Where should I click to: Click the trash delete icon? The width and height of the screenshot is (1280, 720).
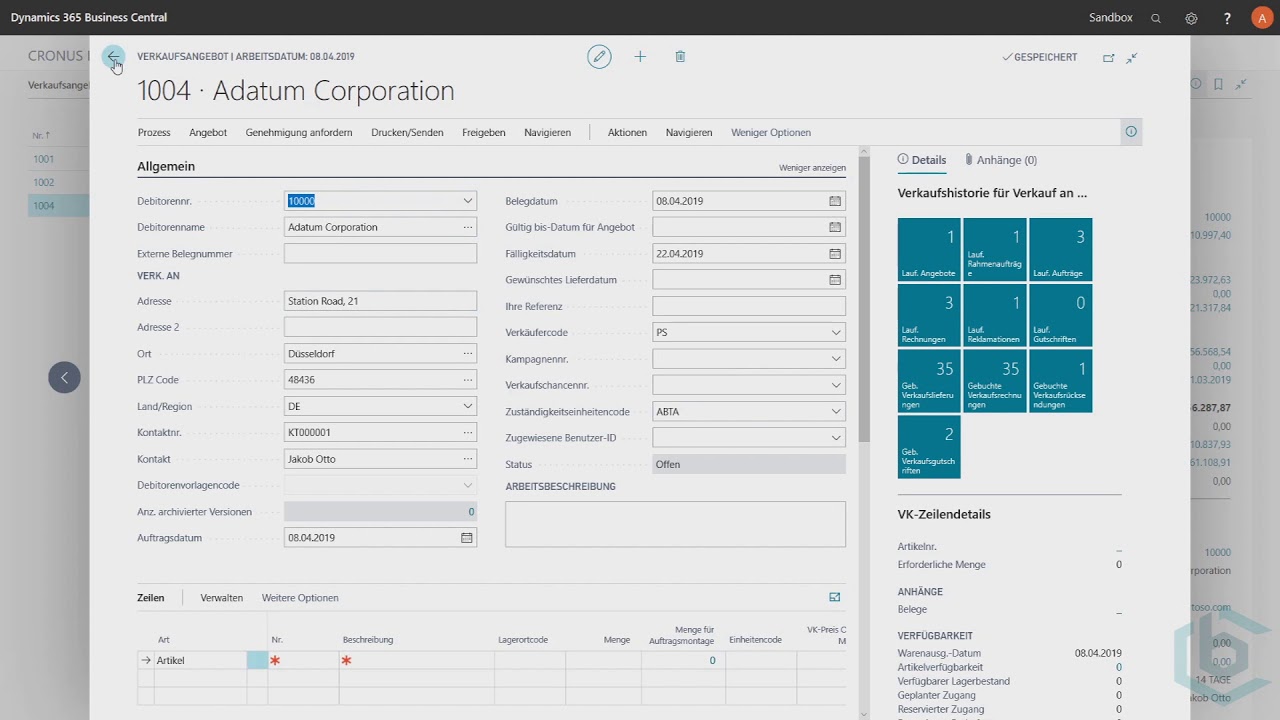(680, 57)
